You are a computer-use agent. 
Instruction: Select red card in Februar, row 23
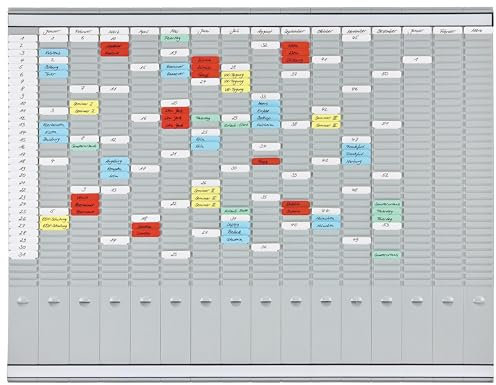point(85,197)
